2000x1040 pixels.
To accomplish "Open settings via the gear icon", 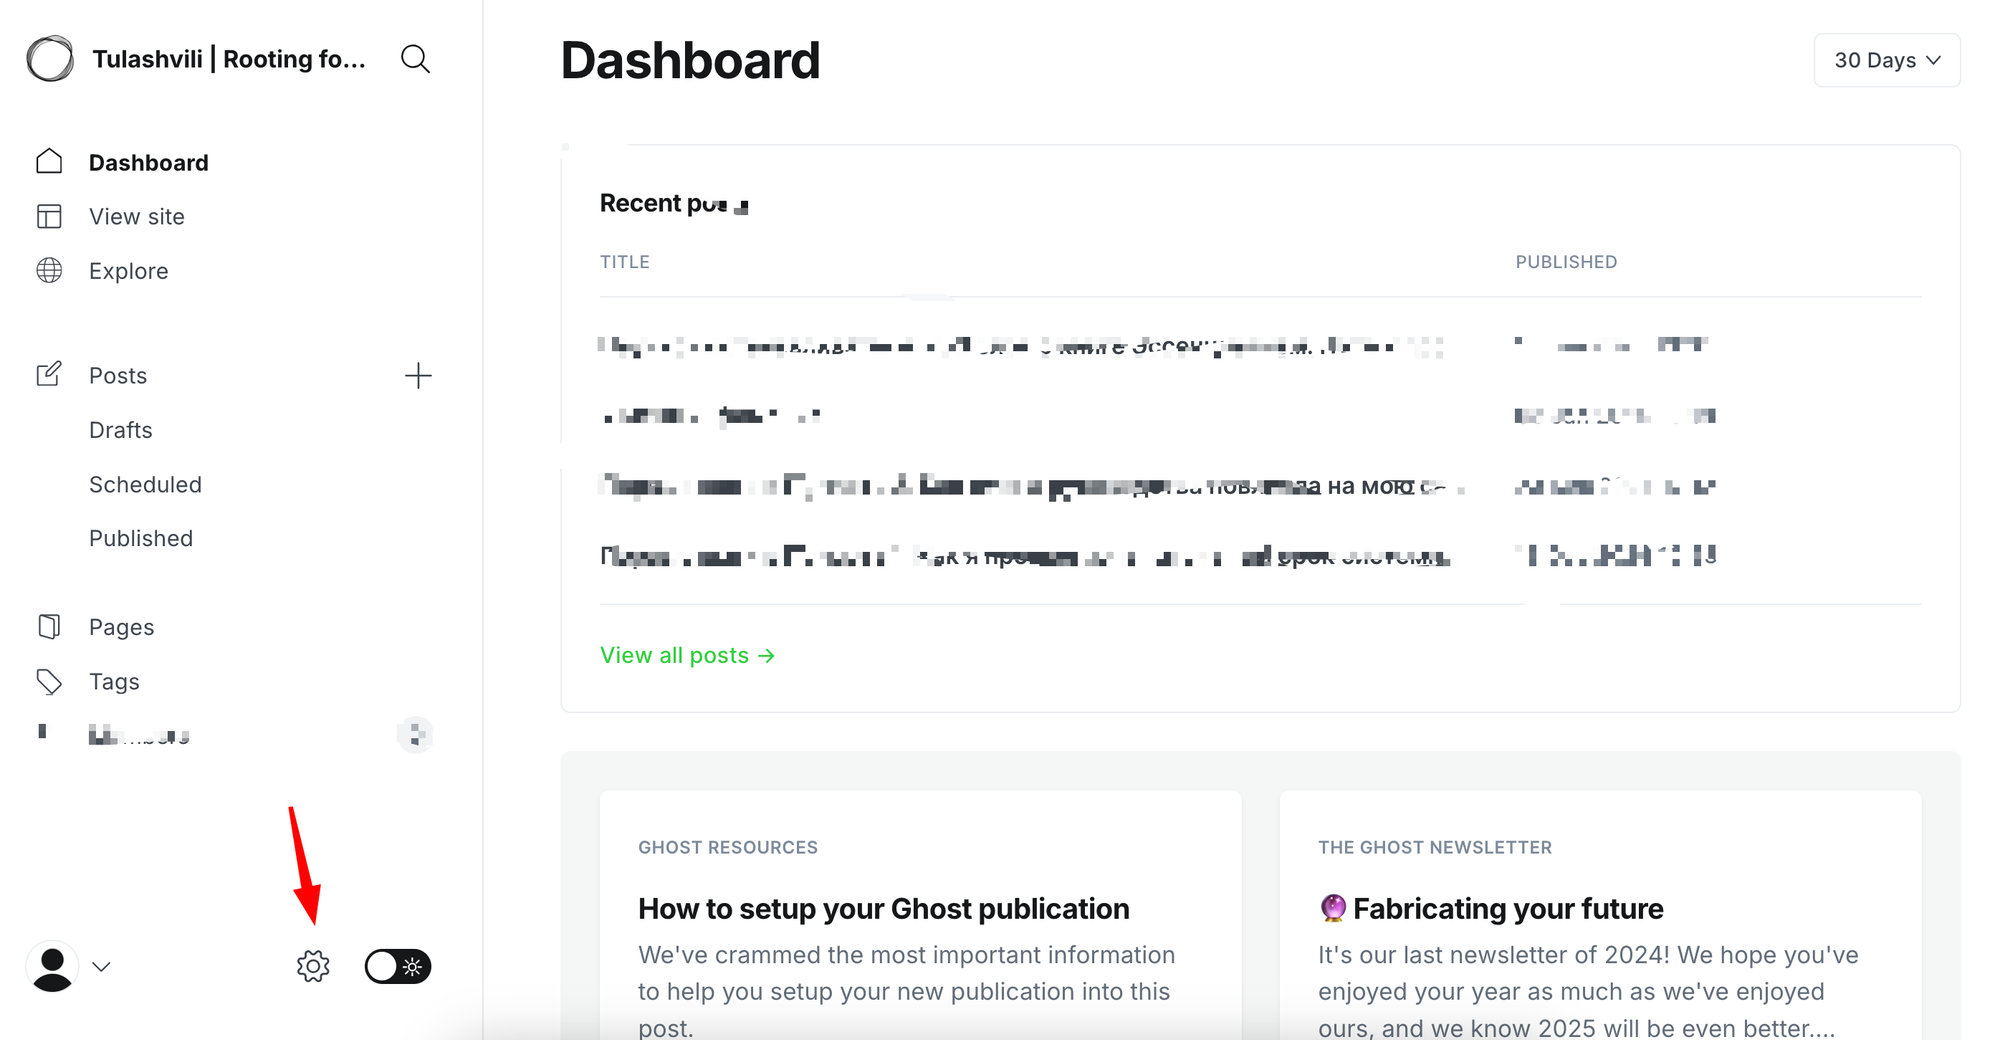I will point(313,966).
